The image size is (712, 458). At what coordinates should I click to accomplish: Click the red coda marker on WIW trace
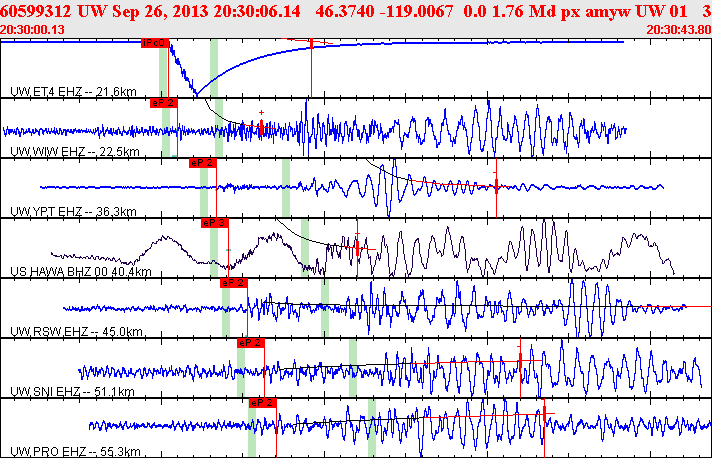pos(262,127)
